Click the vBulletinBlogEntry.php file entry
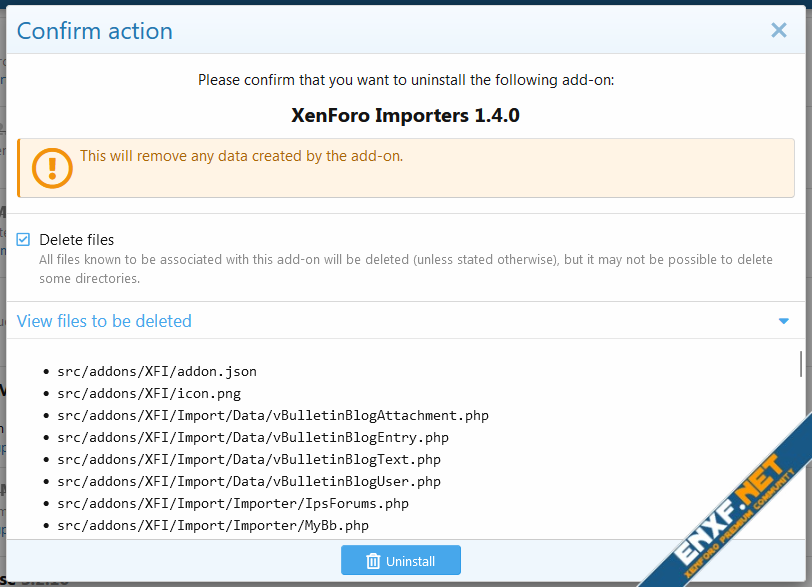This screenshot has height=587, width=812. pos(253,437)
